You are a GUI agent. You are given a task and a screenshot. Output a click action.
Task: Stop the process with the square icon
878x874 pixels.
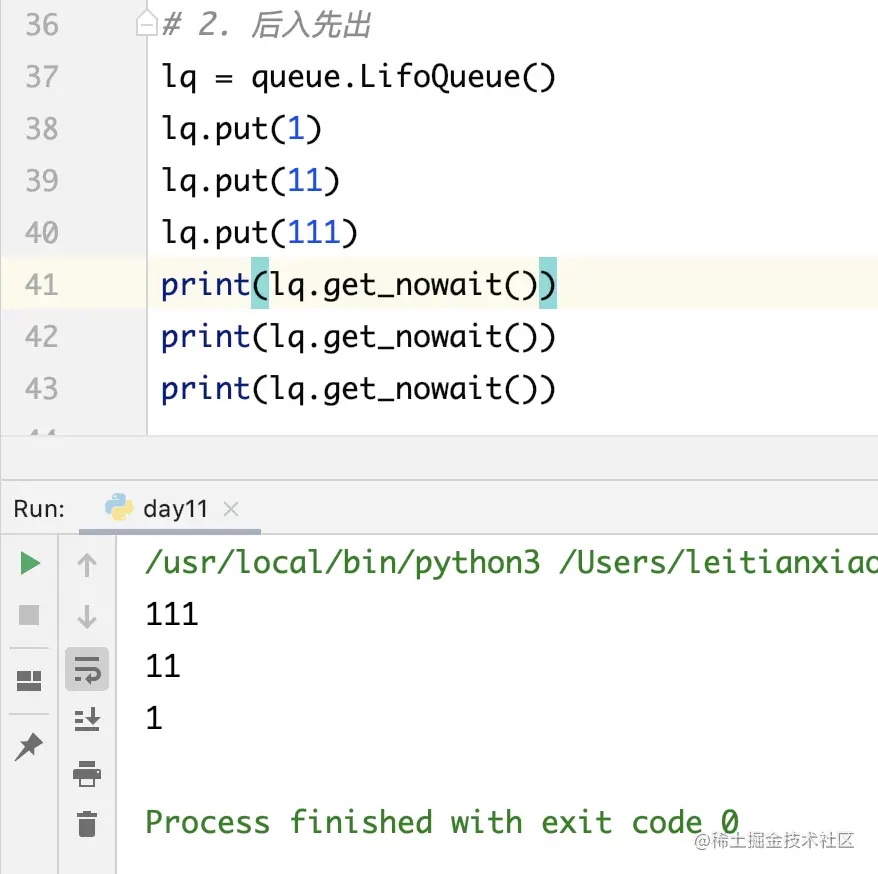point(30,615)
